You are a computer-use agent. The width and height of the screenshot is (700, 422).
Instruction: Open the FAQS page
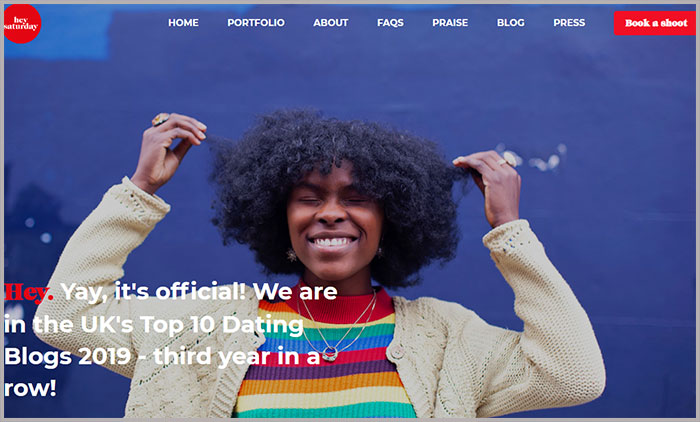tap(390, 23)
